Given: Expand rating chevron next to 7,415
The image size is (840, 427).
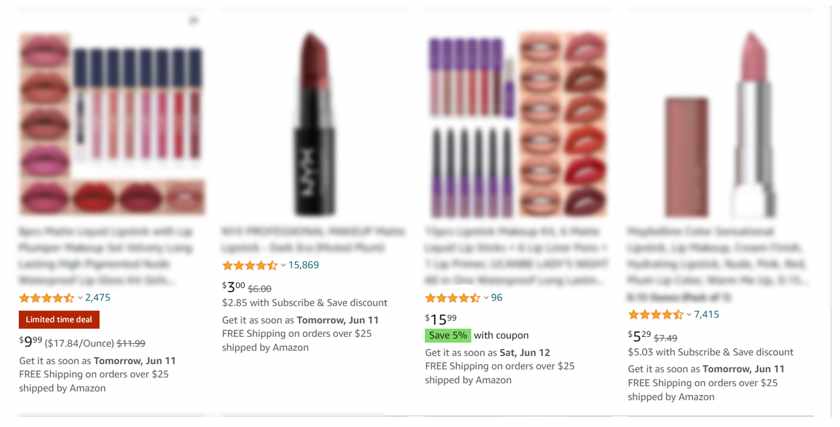Looking at the screenshot, I should click(689, 314).
